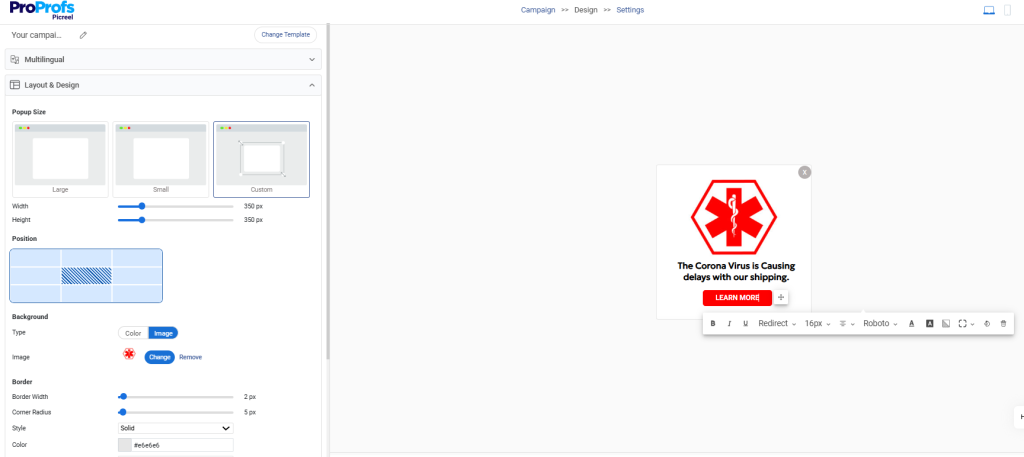Click the Multilingual section icon
The image size is (1024, 457).
point(15,59)
